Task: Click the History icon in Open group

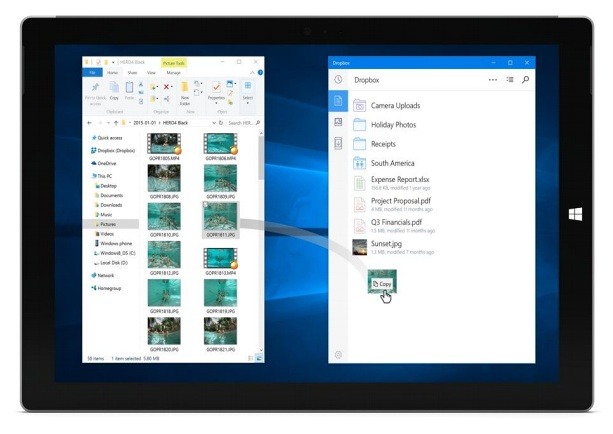Action: point(230,102)
